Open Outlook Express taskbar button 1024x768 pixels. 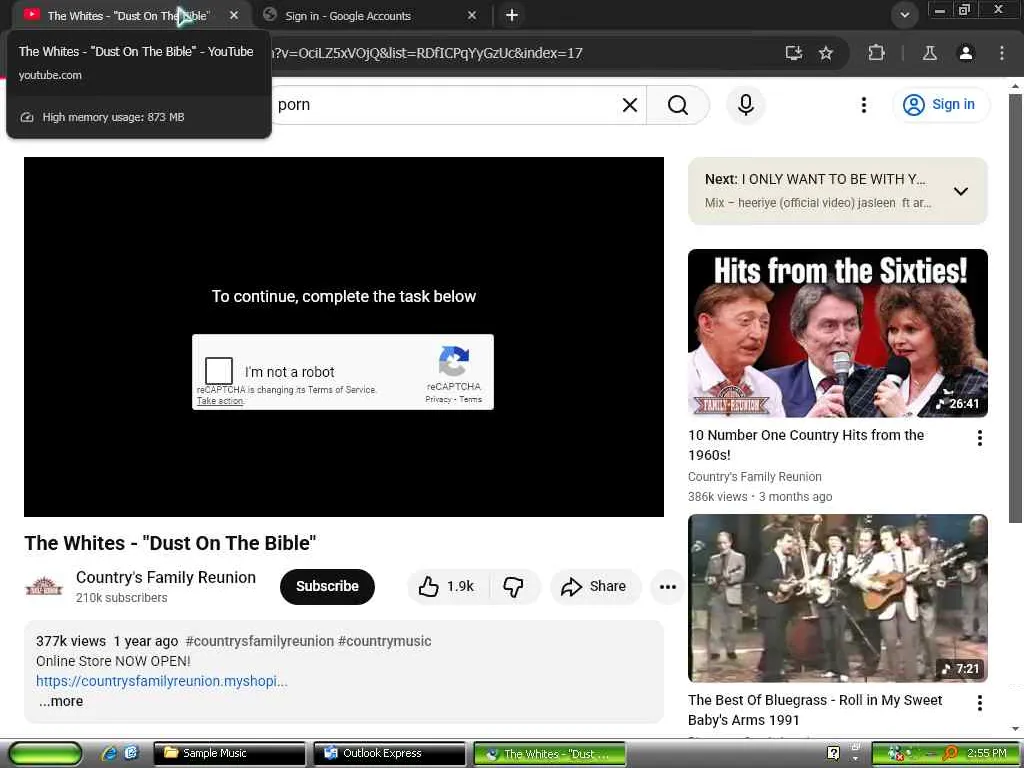(389, 753)
